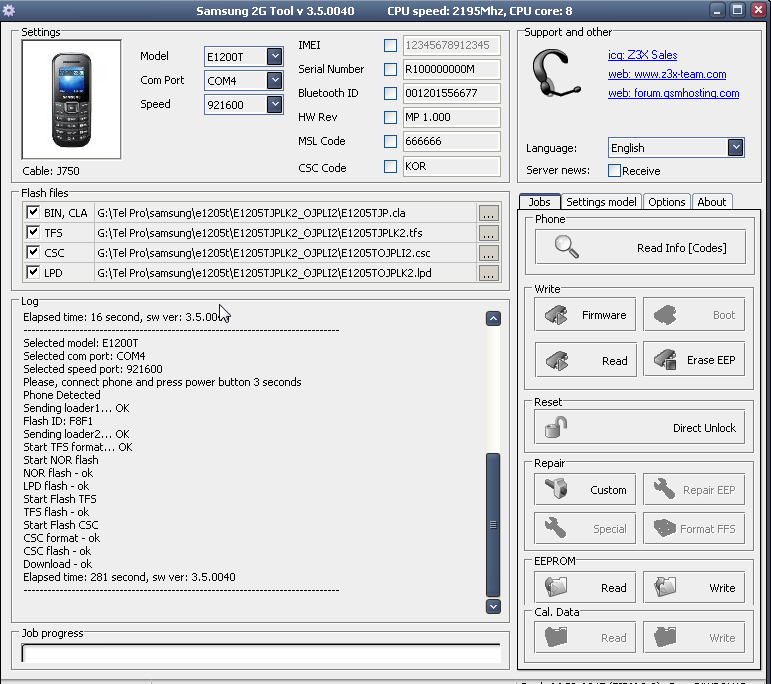Enable the MSL Code checkbox

390,142
